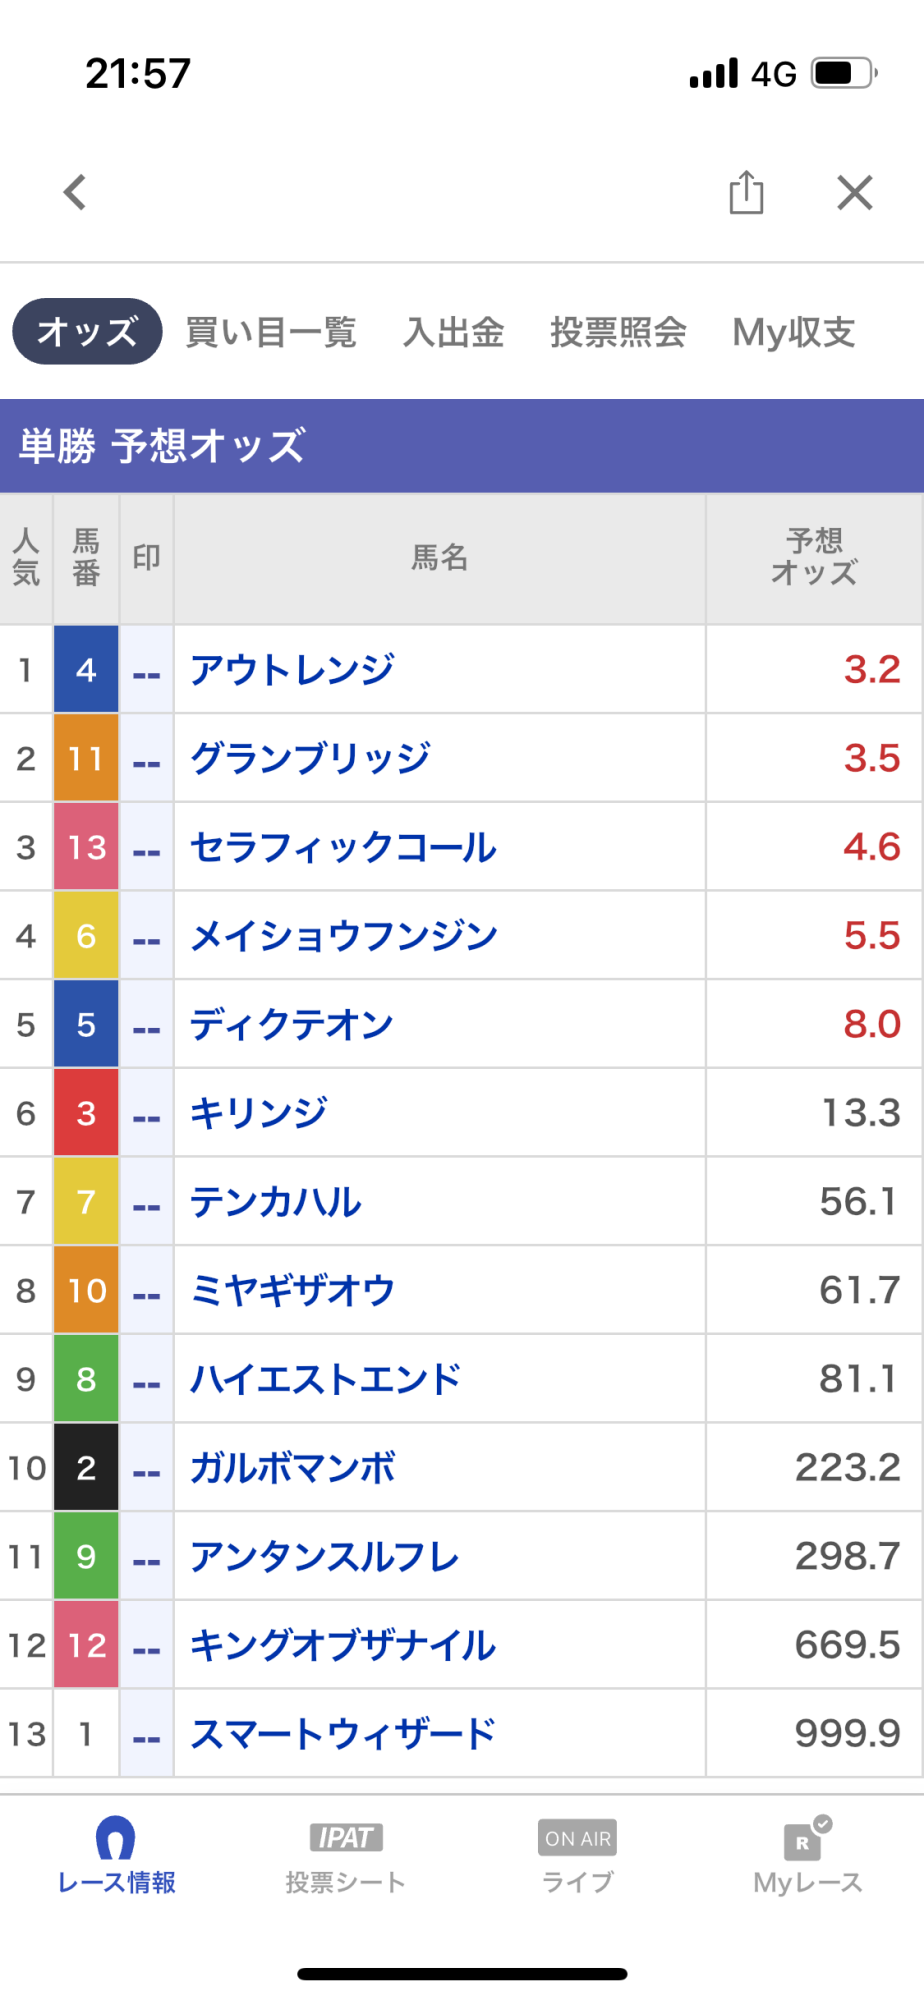The image size is (924, 2000).
Task: Open horse セラフィックコール link
Action: (x=343, y=847)
